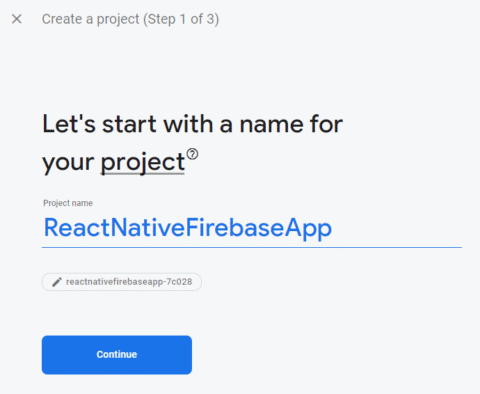
Task: Click the blue Continue button
Action: [x=117, y=355]
